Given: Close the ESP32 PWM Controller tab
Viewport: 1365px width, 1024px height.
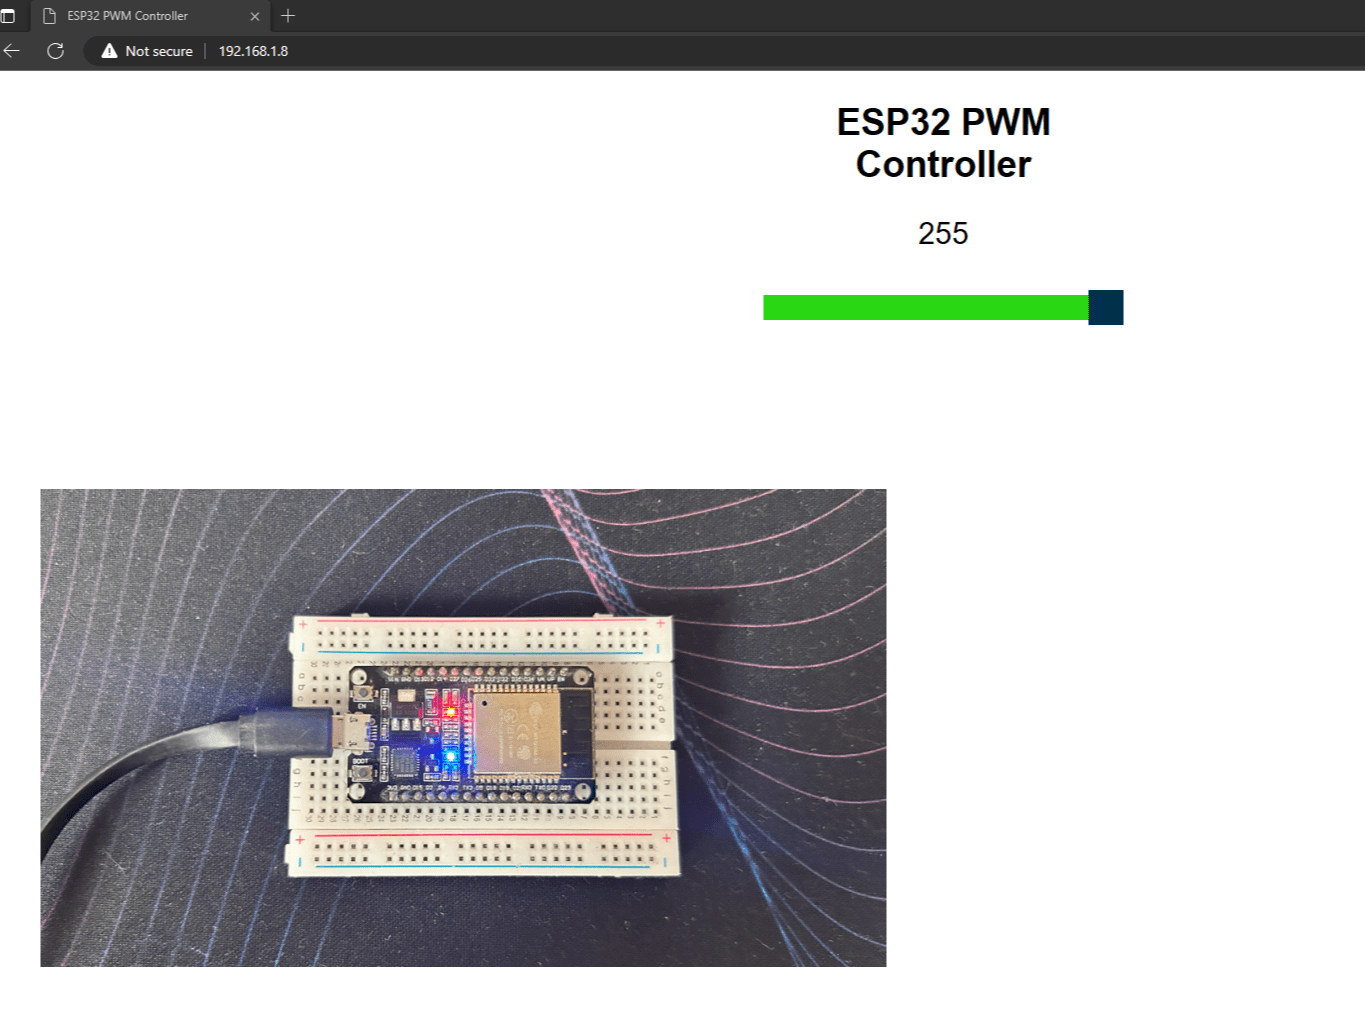Looking at the screenshot, I should [x=255, y=16].
